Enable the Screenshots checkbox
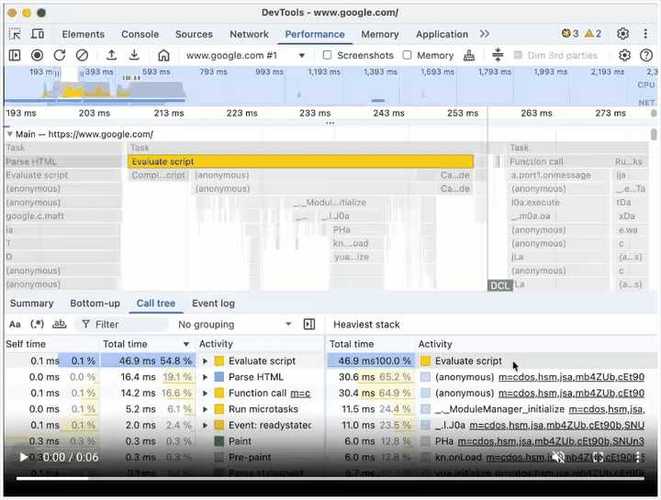 point(327,55)
